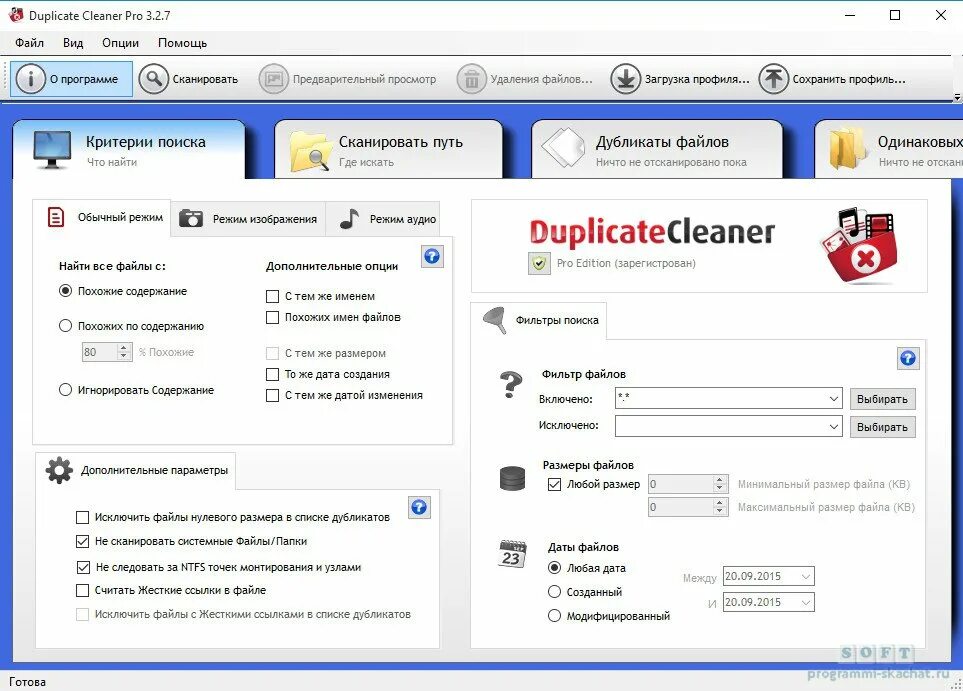
Task: Increase minimum file size spinner
Action: tap(720, 480)
